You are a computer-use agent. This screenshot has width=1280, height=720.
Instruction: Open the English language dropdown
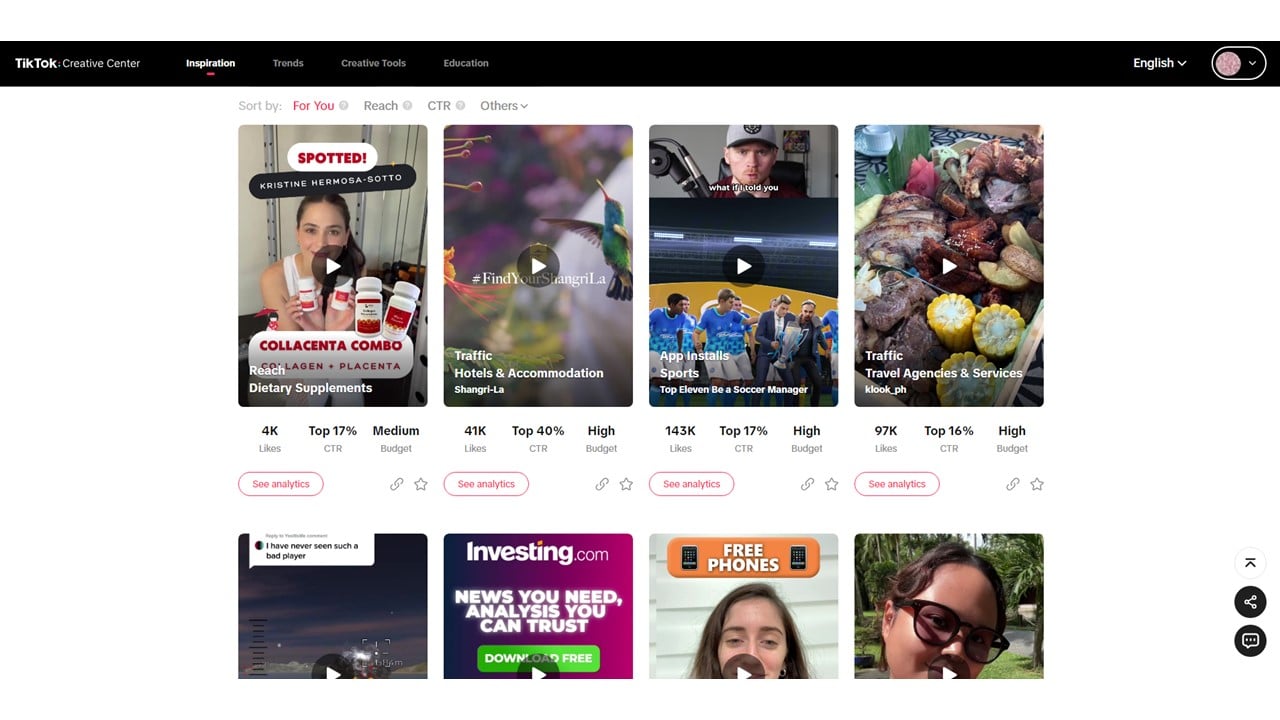click(1159, 63)
